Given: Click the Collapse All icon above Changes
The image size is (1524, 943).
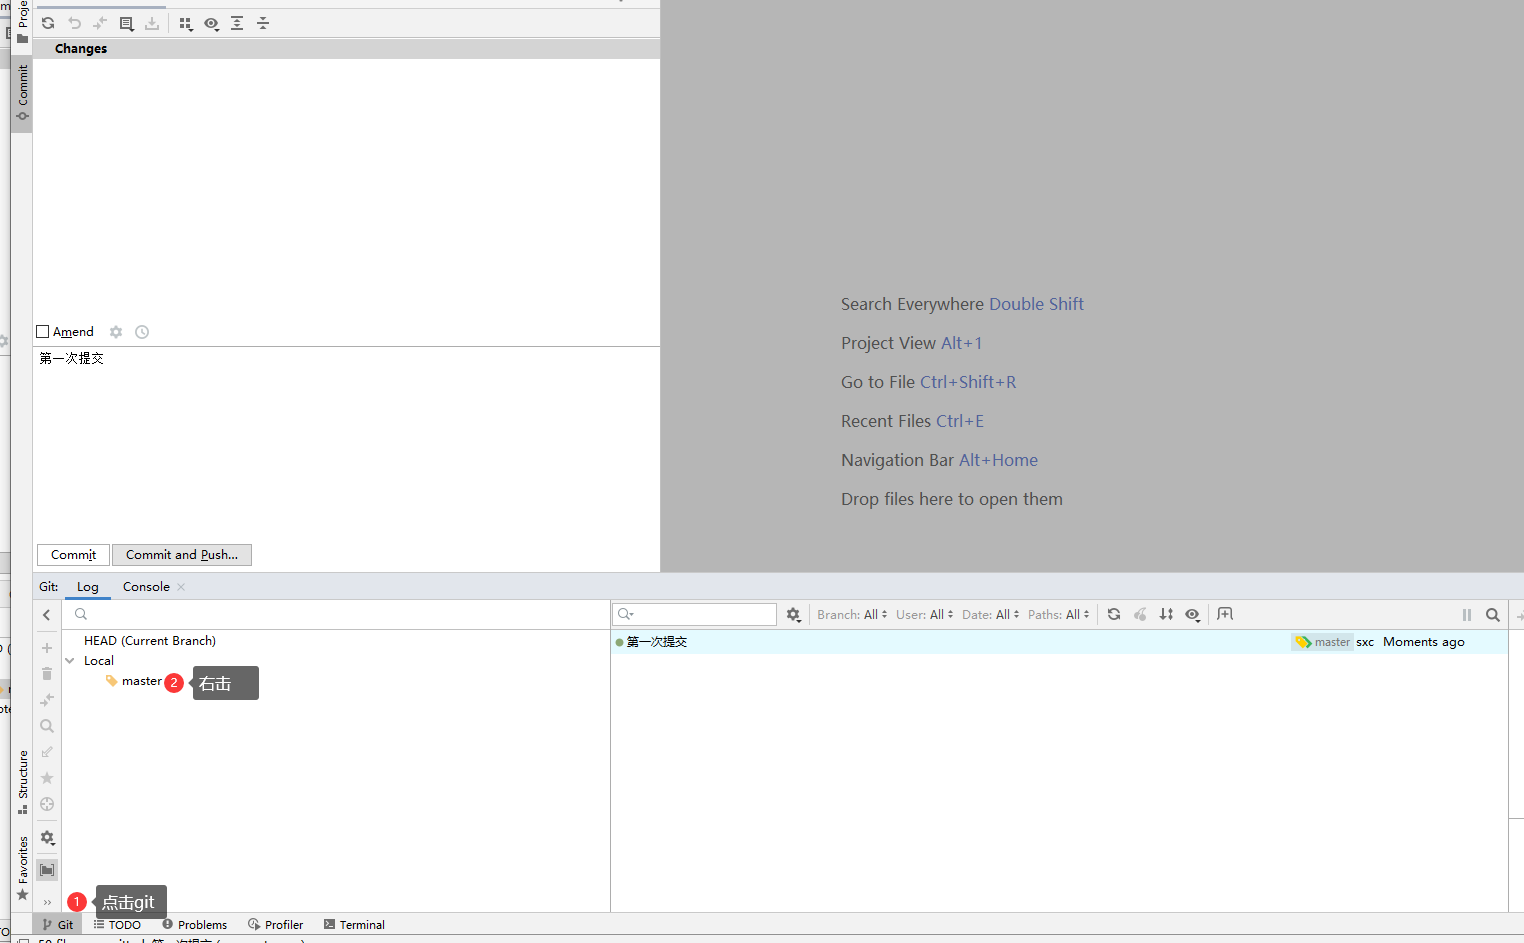Looking at the screenshot, I should [x=263, y=23].
